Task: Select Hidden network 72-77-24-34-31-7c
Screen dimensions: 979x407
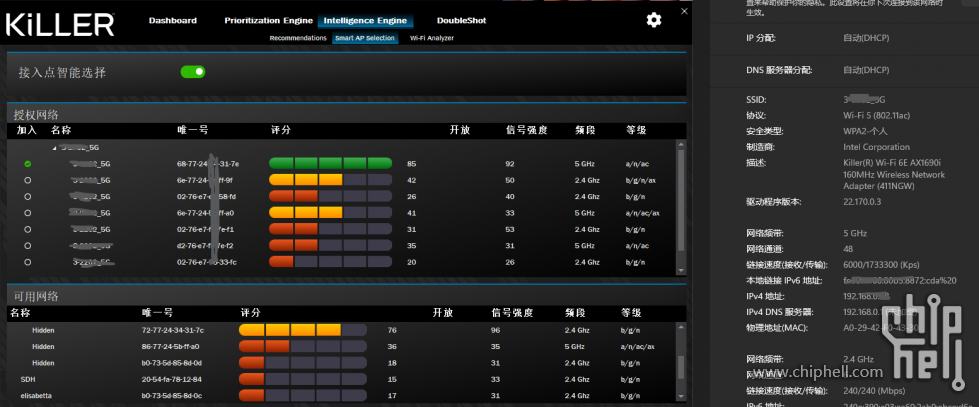Action: tap(342, 330)
